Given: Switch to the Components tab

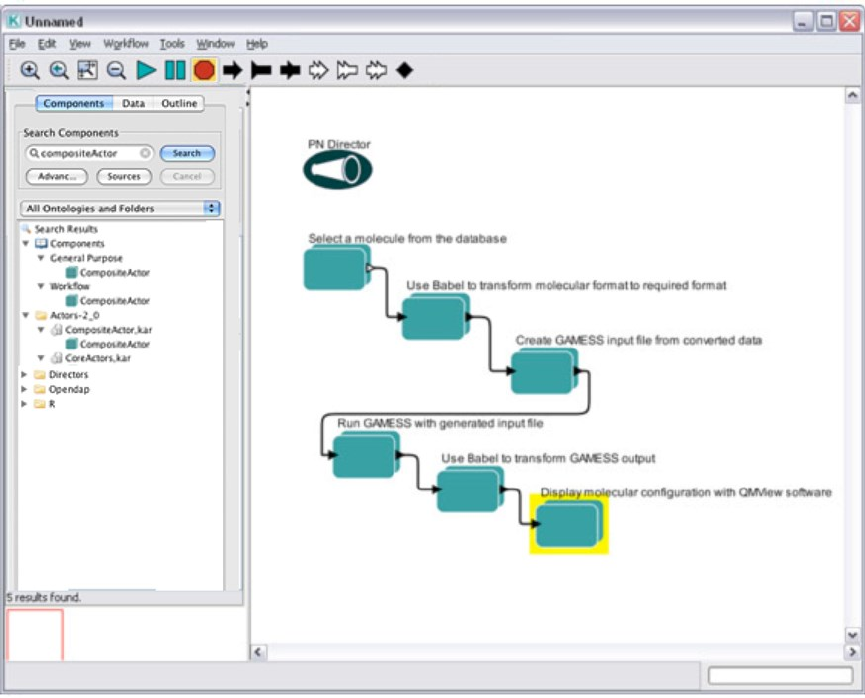Looking at the screenshot, I should click(73, 103).
